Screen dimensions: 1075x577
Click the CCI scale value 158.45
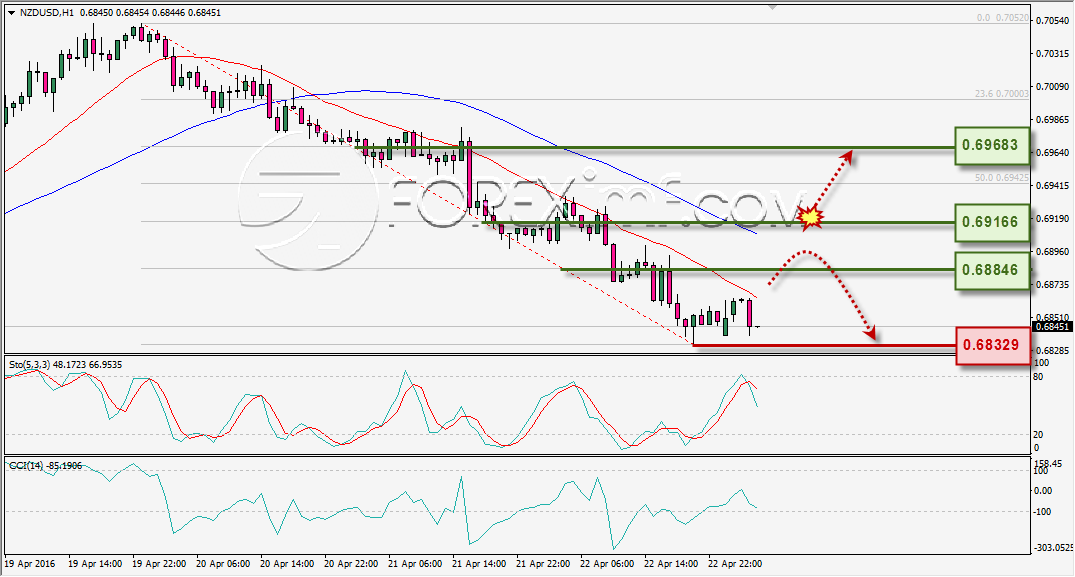(1048, 465)
